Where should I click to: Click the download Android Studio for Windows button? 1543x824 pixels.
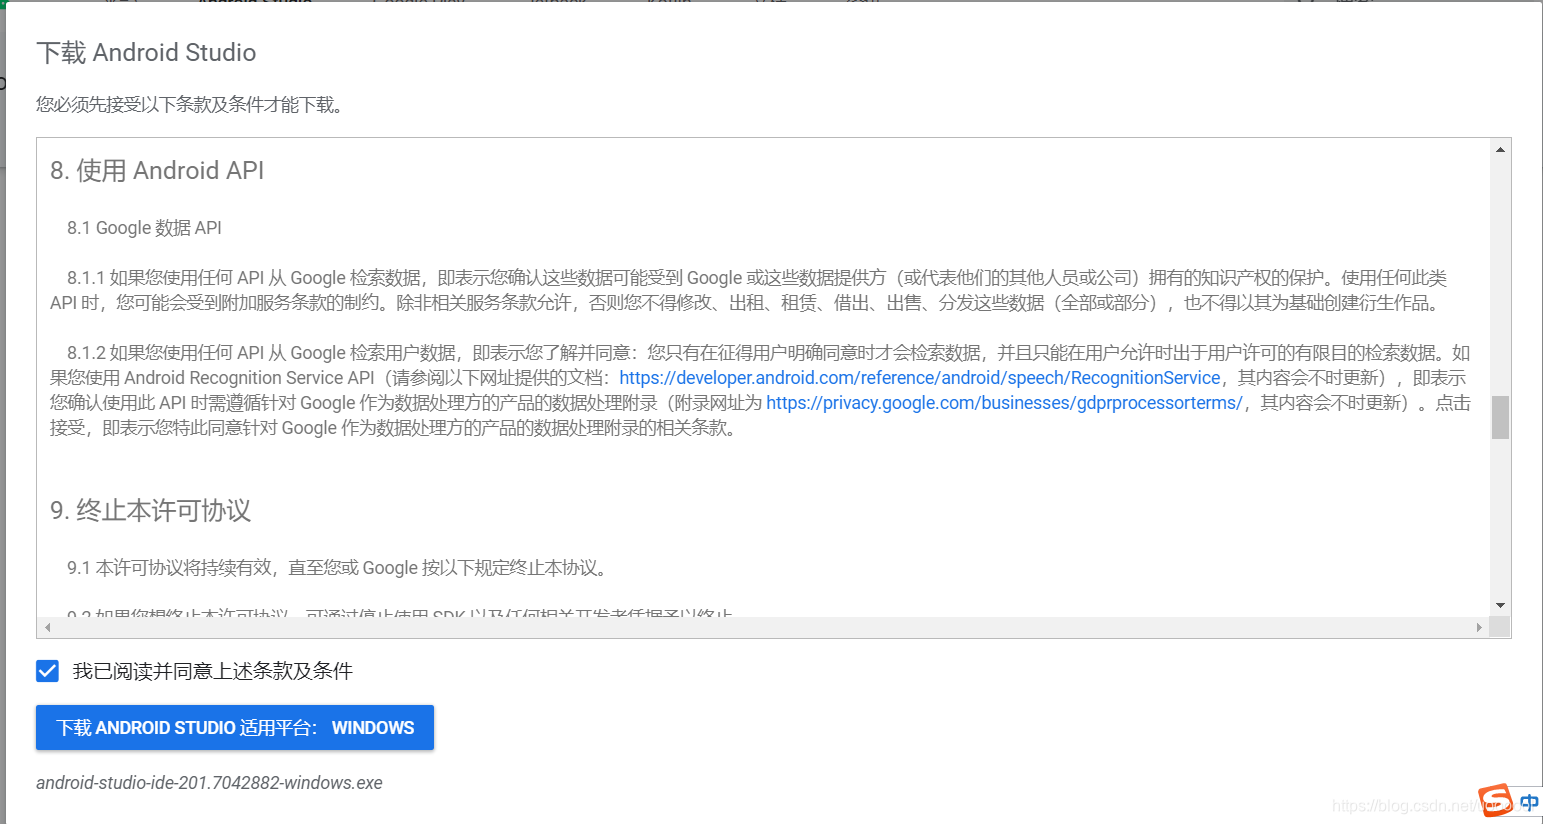235,728
